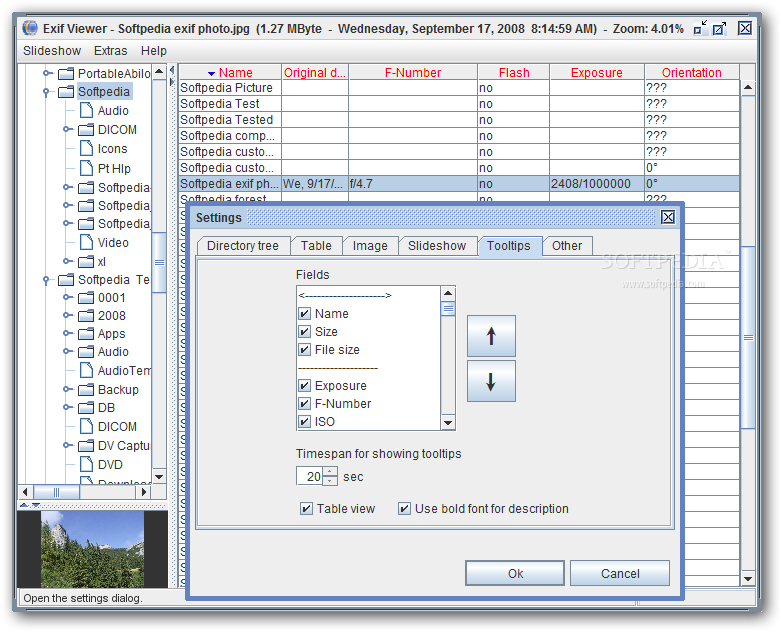Increase the tooltip timespan with spinner up
The image size is (782, 632).
tap(330, 471)
